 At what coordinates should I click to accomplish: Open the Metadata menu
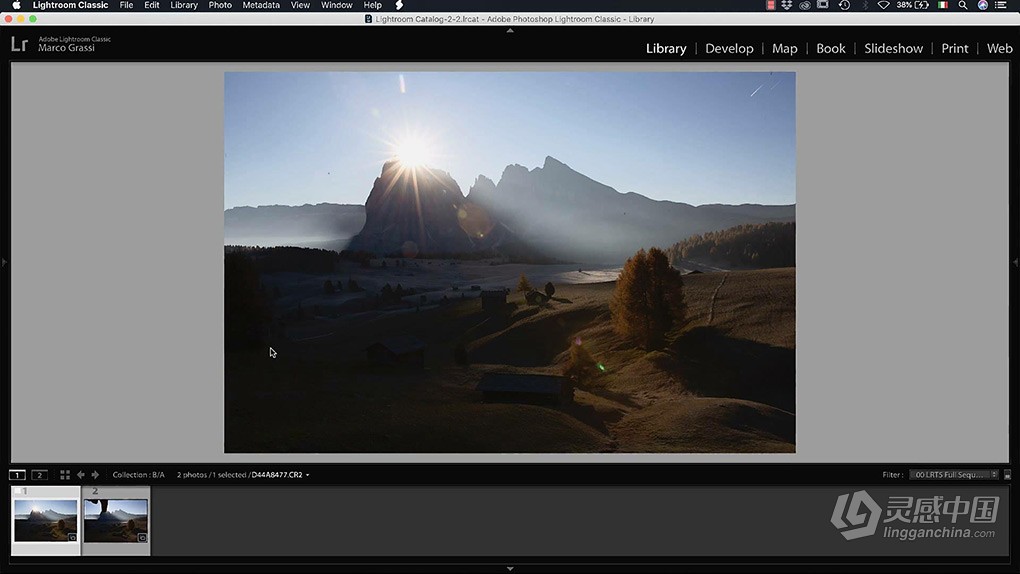point(261,5)
